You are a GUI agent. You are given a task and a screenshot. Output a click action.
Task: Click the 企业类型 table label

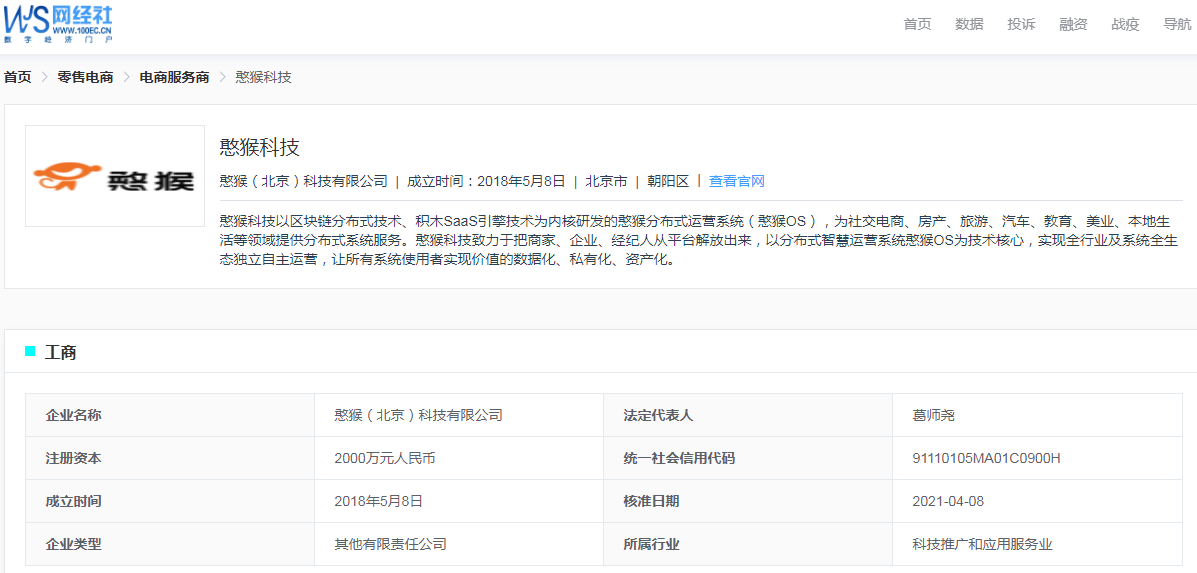[73, 544]
